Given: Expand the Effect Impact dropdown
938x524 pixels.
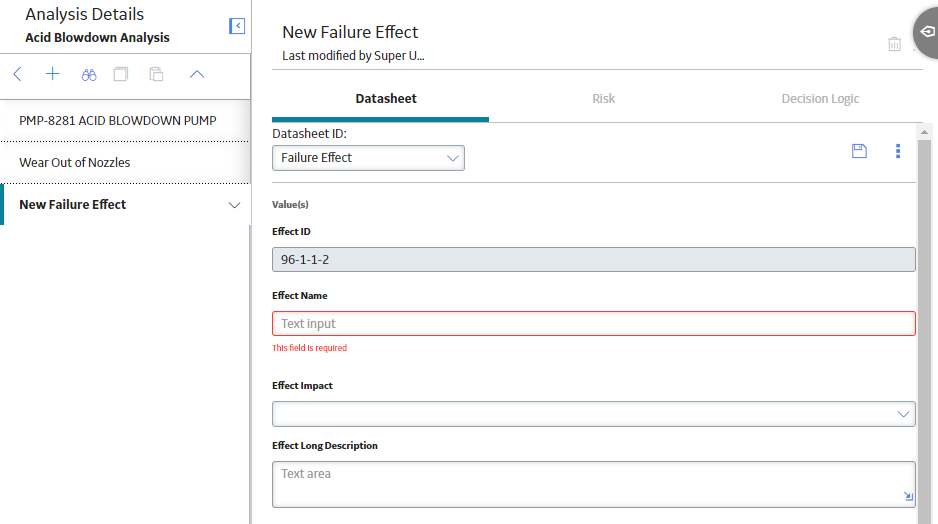Looking at the screenshot, I should pyautogui.click(x=593, y=414).
